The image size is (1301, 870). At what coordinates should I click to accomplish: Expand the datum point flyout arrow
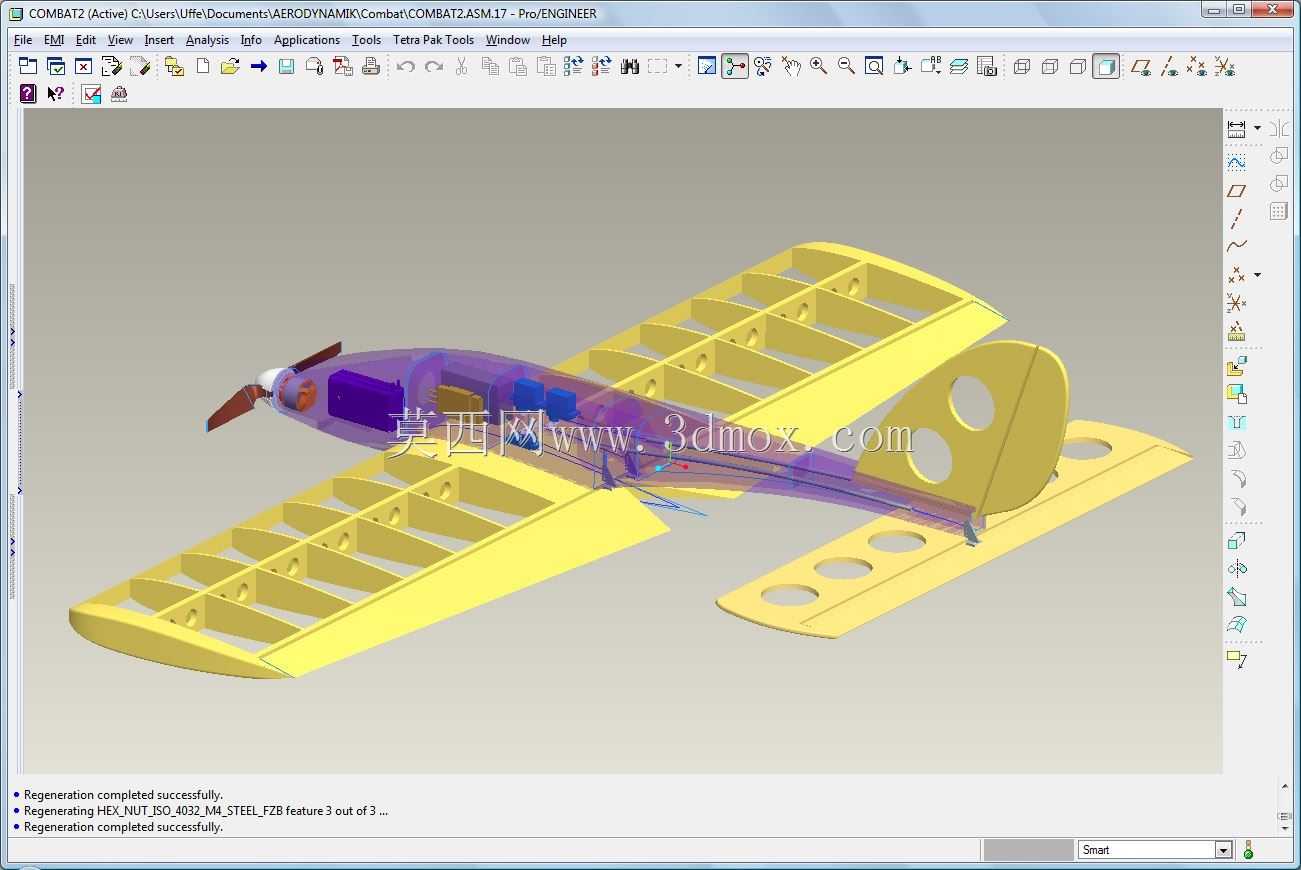[1257, 274]
